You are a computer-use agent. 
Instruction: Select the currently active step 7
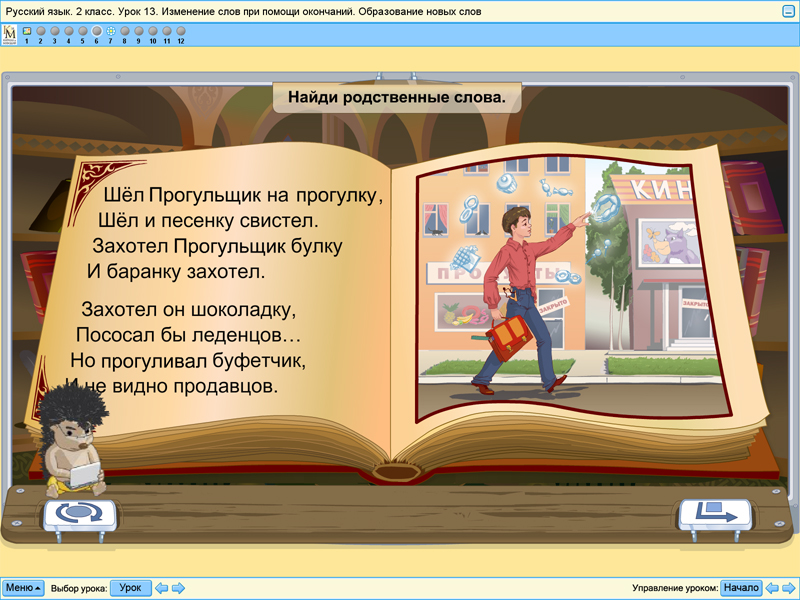coord(109,30)
